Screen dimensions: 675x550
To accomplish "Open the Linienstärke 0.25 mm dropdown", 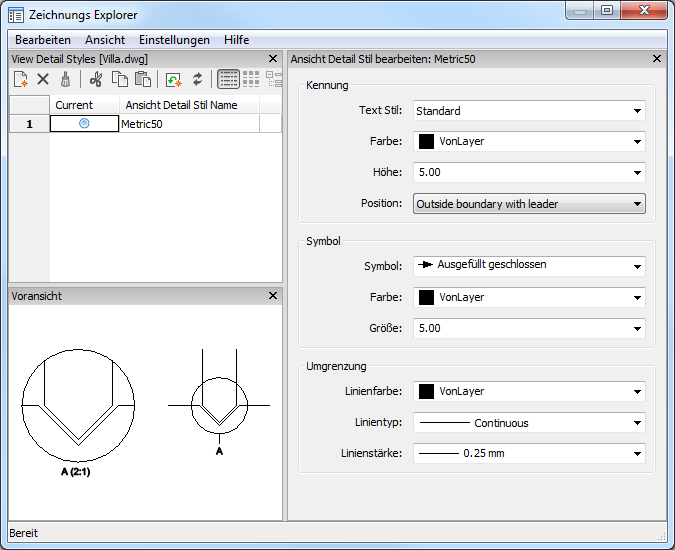I will click(x=529, y=454).
